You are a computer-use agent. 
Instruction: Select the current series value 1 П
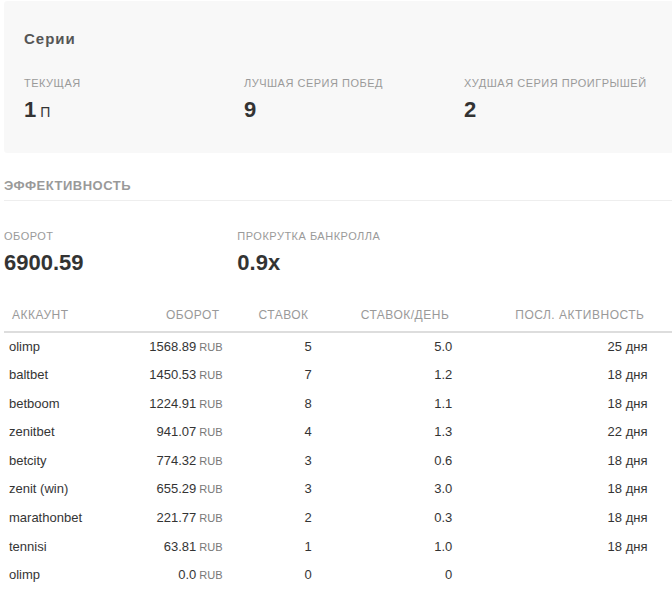click(37, 110)
